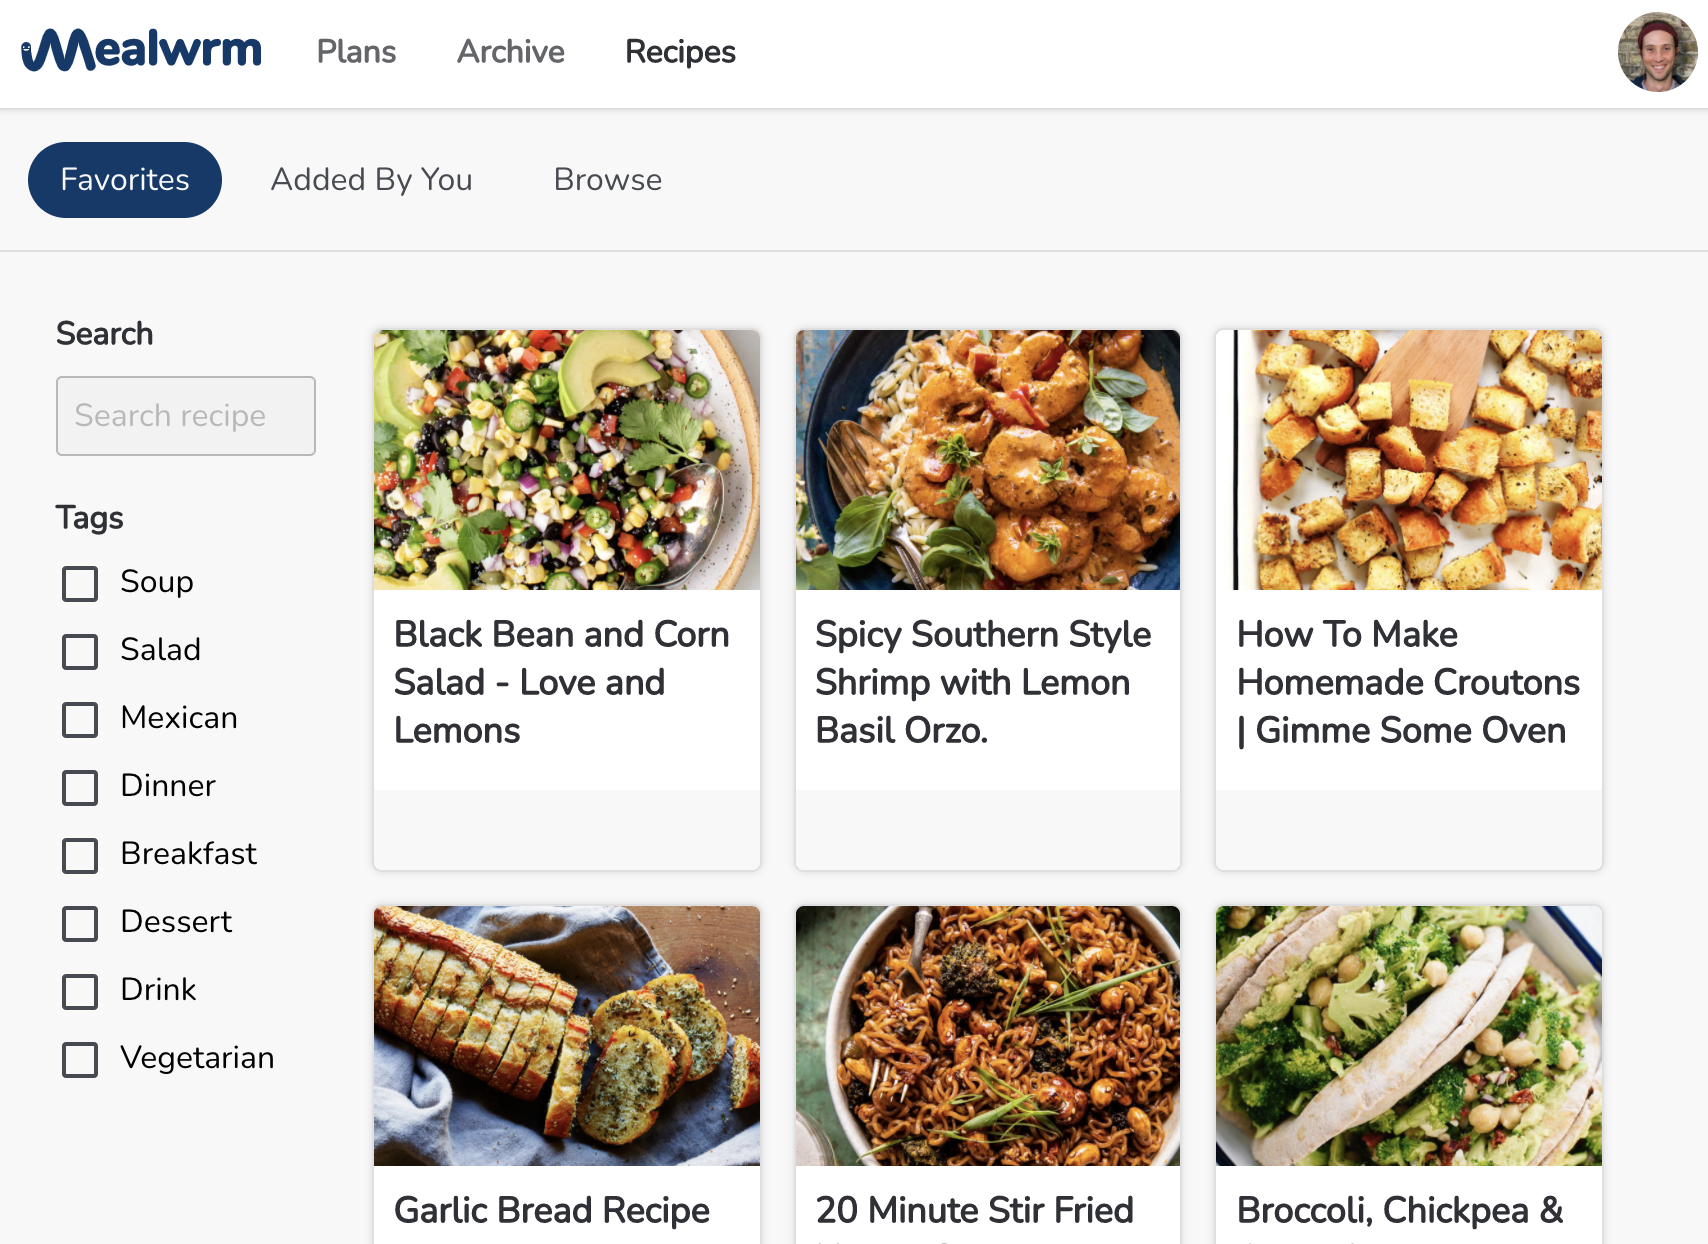
Task: Select the Vegetarian tag checkbox
Action: click(80, 1059)
